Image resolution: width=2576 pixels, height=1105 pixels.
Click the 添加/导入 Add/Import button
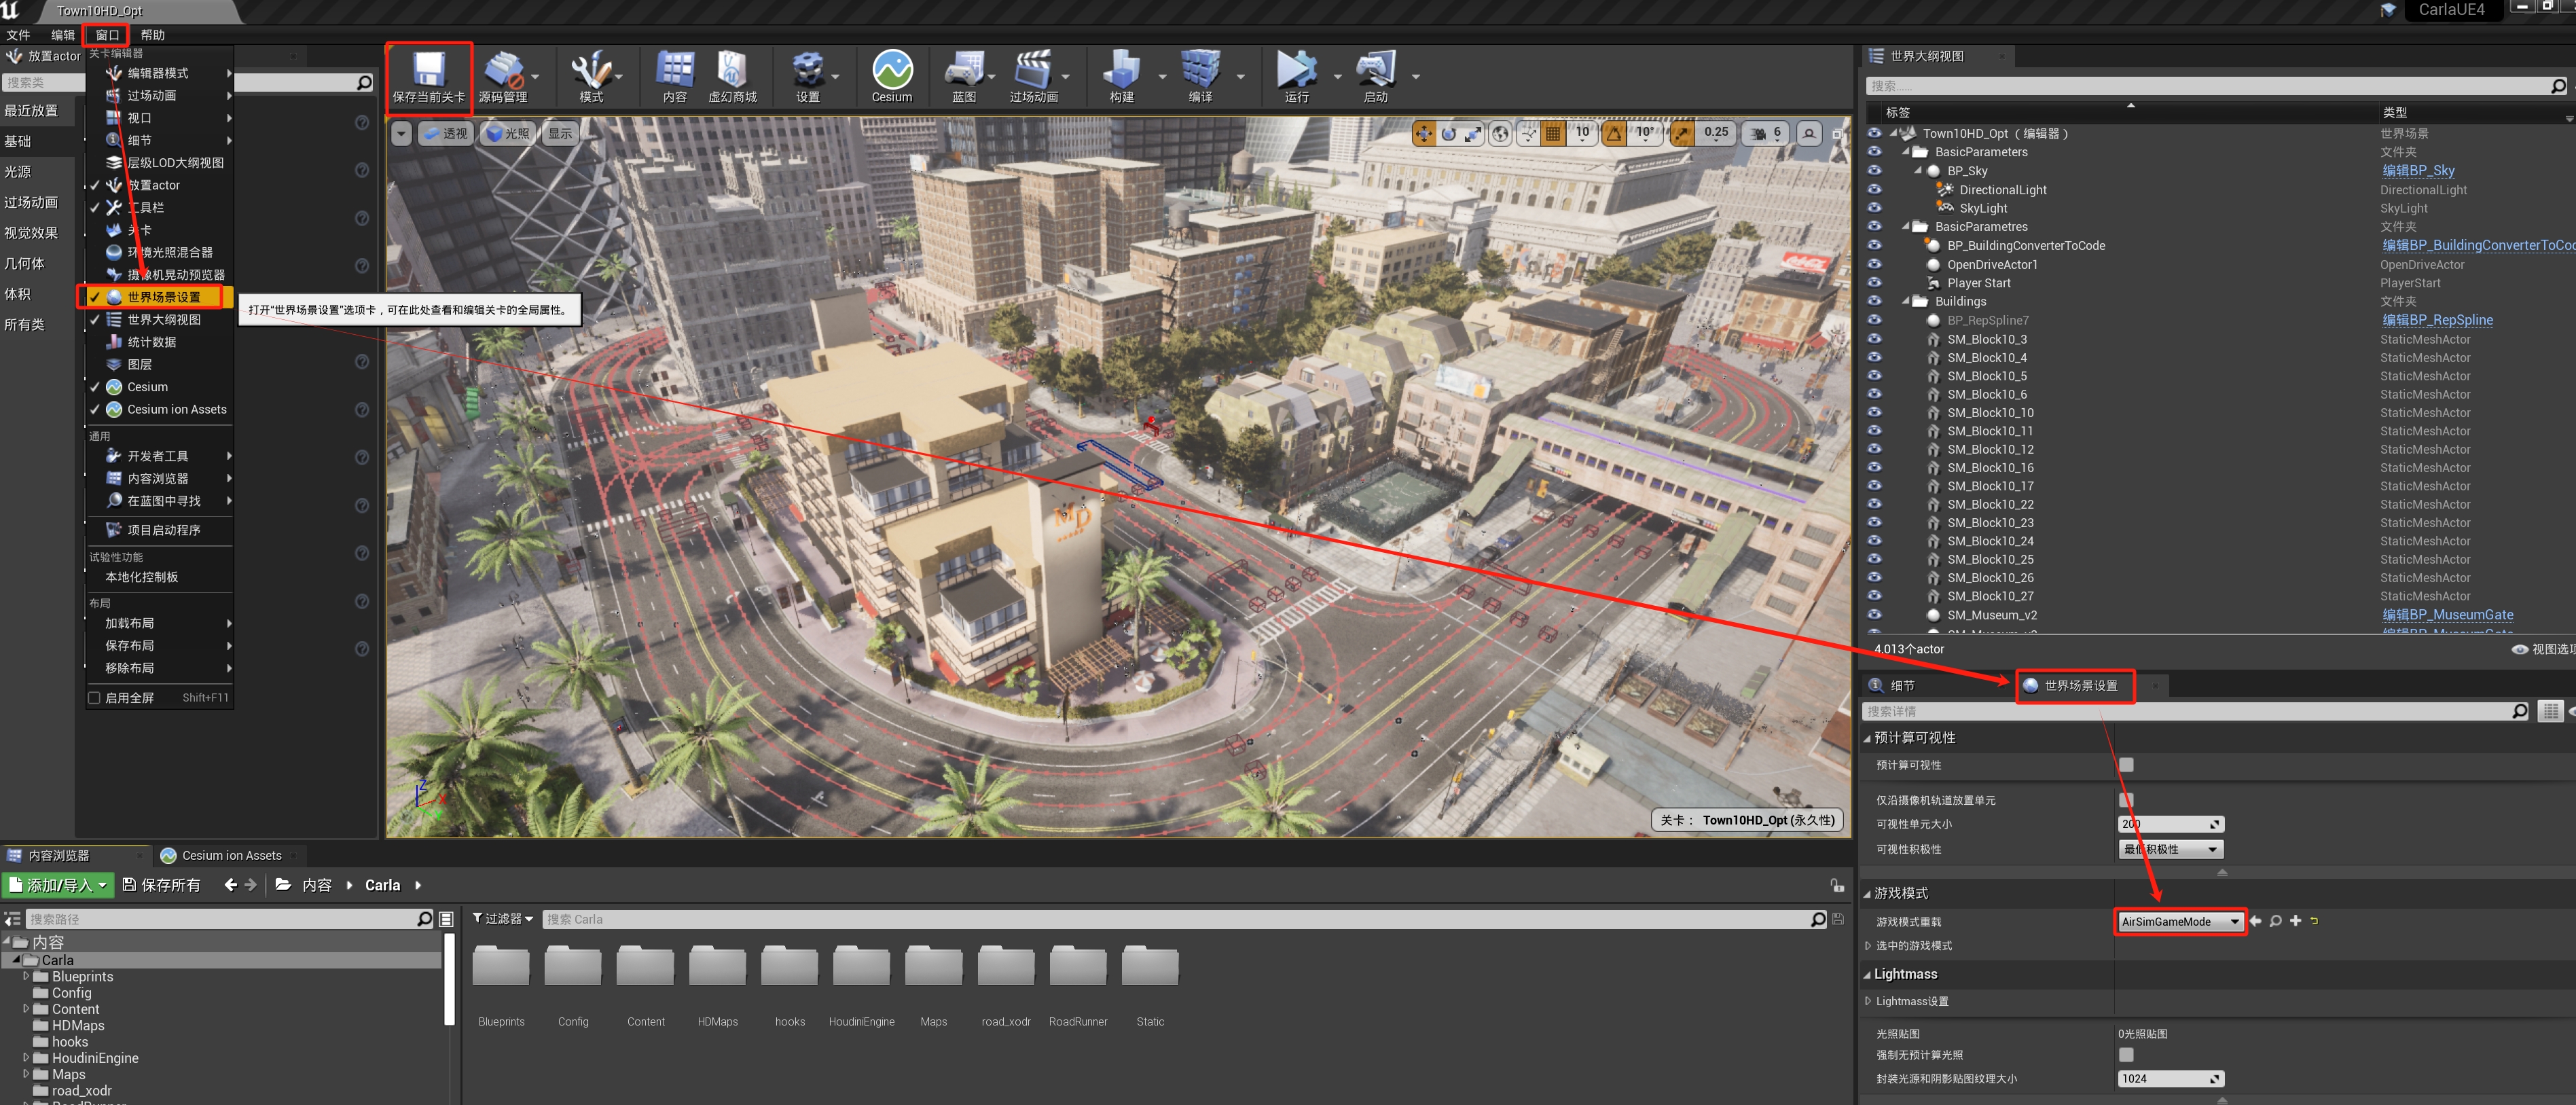58,885
